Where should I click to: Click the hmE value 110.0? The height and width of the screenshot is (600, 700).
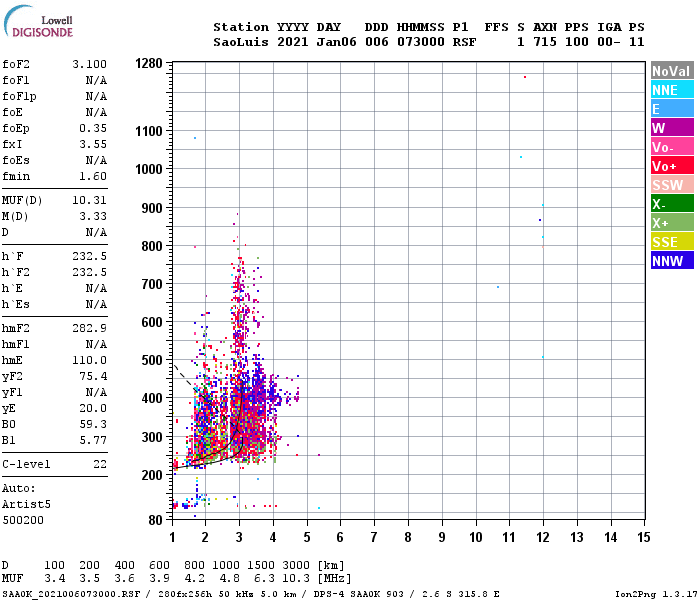tap(89, 360)
